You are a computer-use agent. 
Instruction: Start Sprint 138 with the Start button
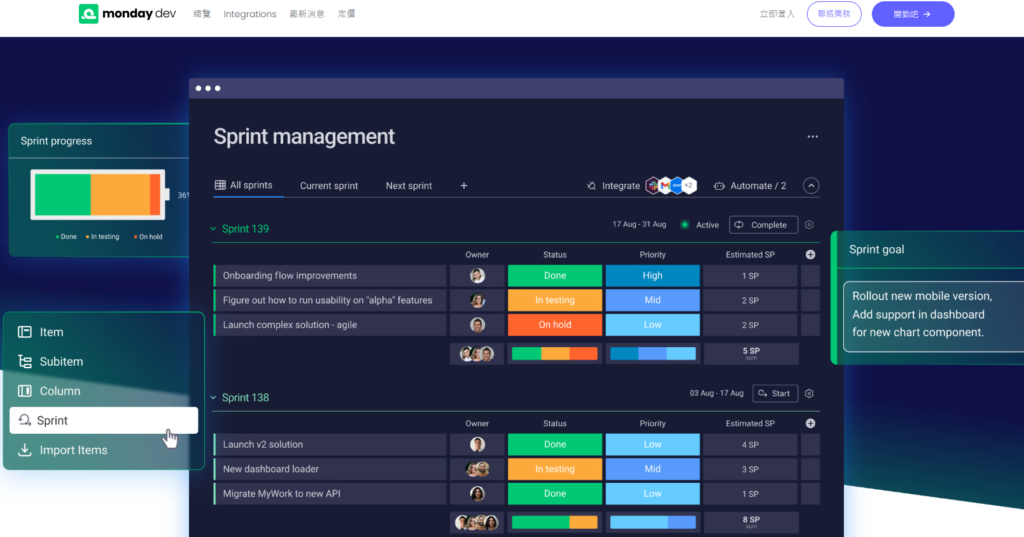click(x=775, y=393)
